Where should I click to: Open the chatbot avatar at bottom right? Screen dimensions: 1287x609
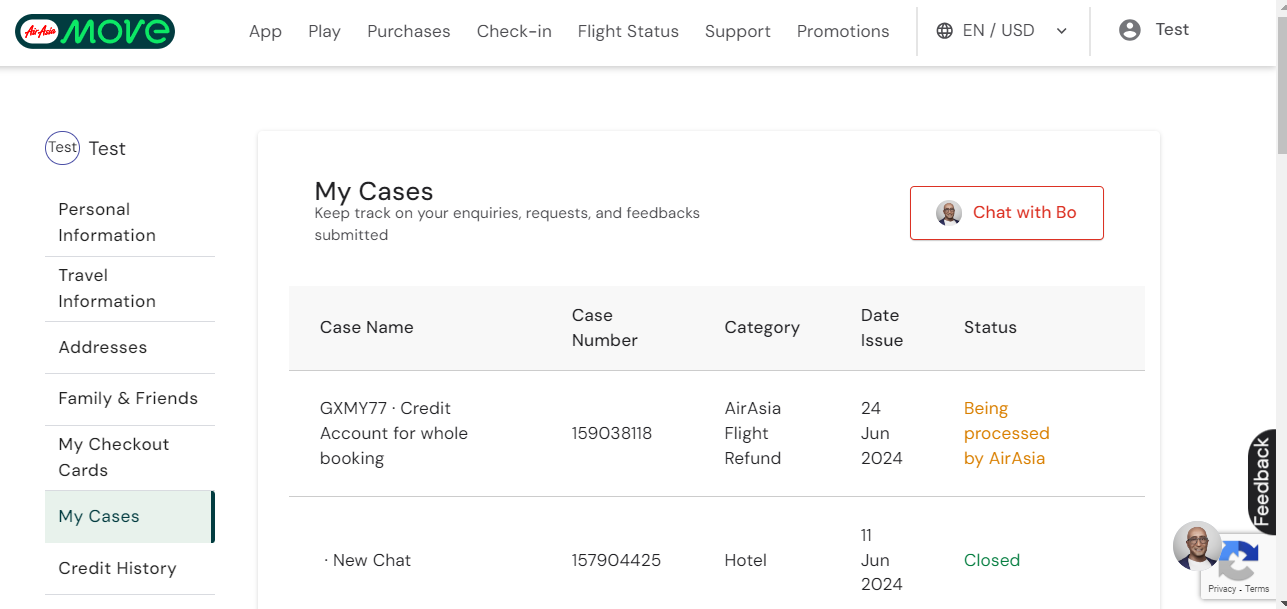point(1197,546)
